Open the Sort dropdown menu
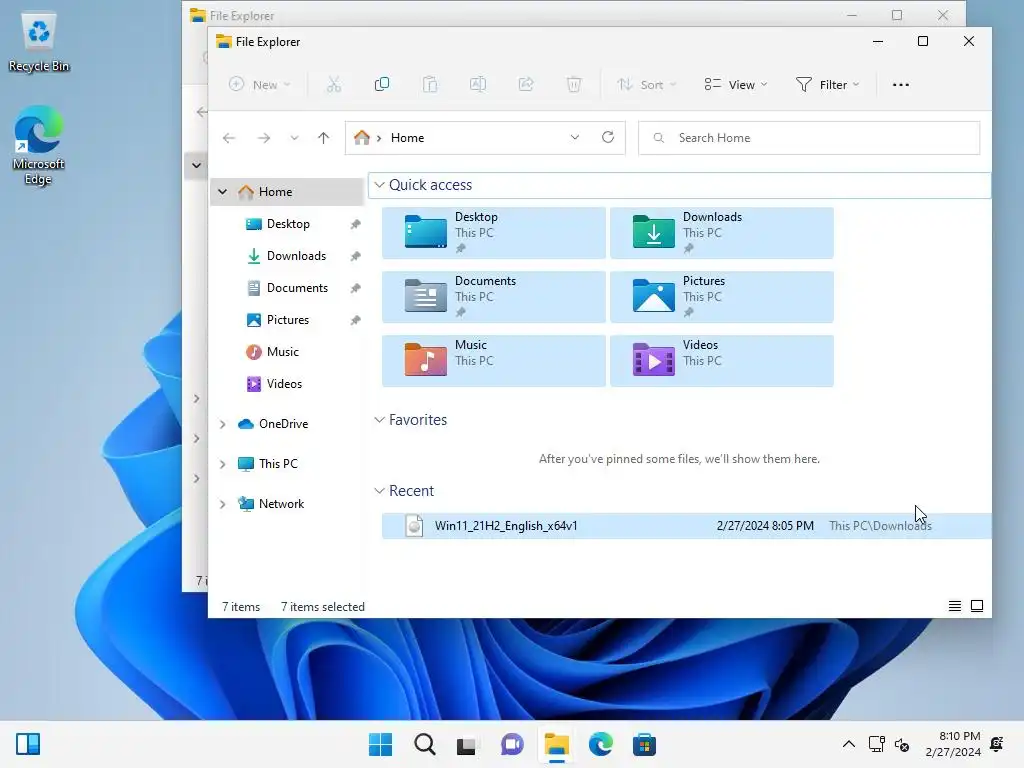 click(647, 84)
